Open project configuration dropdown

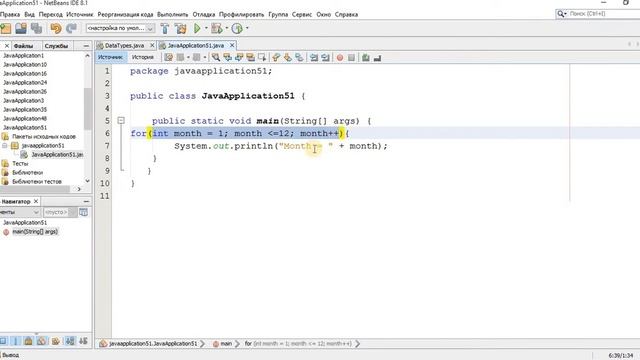click(120, 28)
